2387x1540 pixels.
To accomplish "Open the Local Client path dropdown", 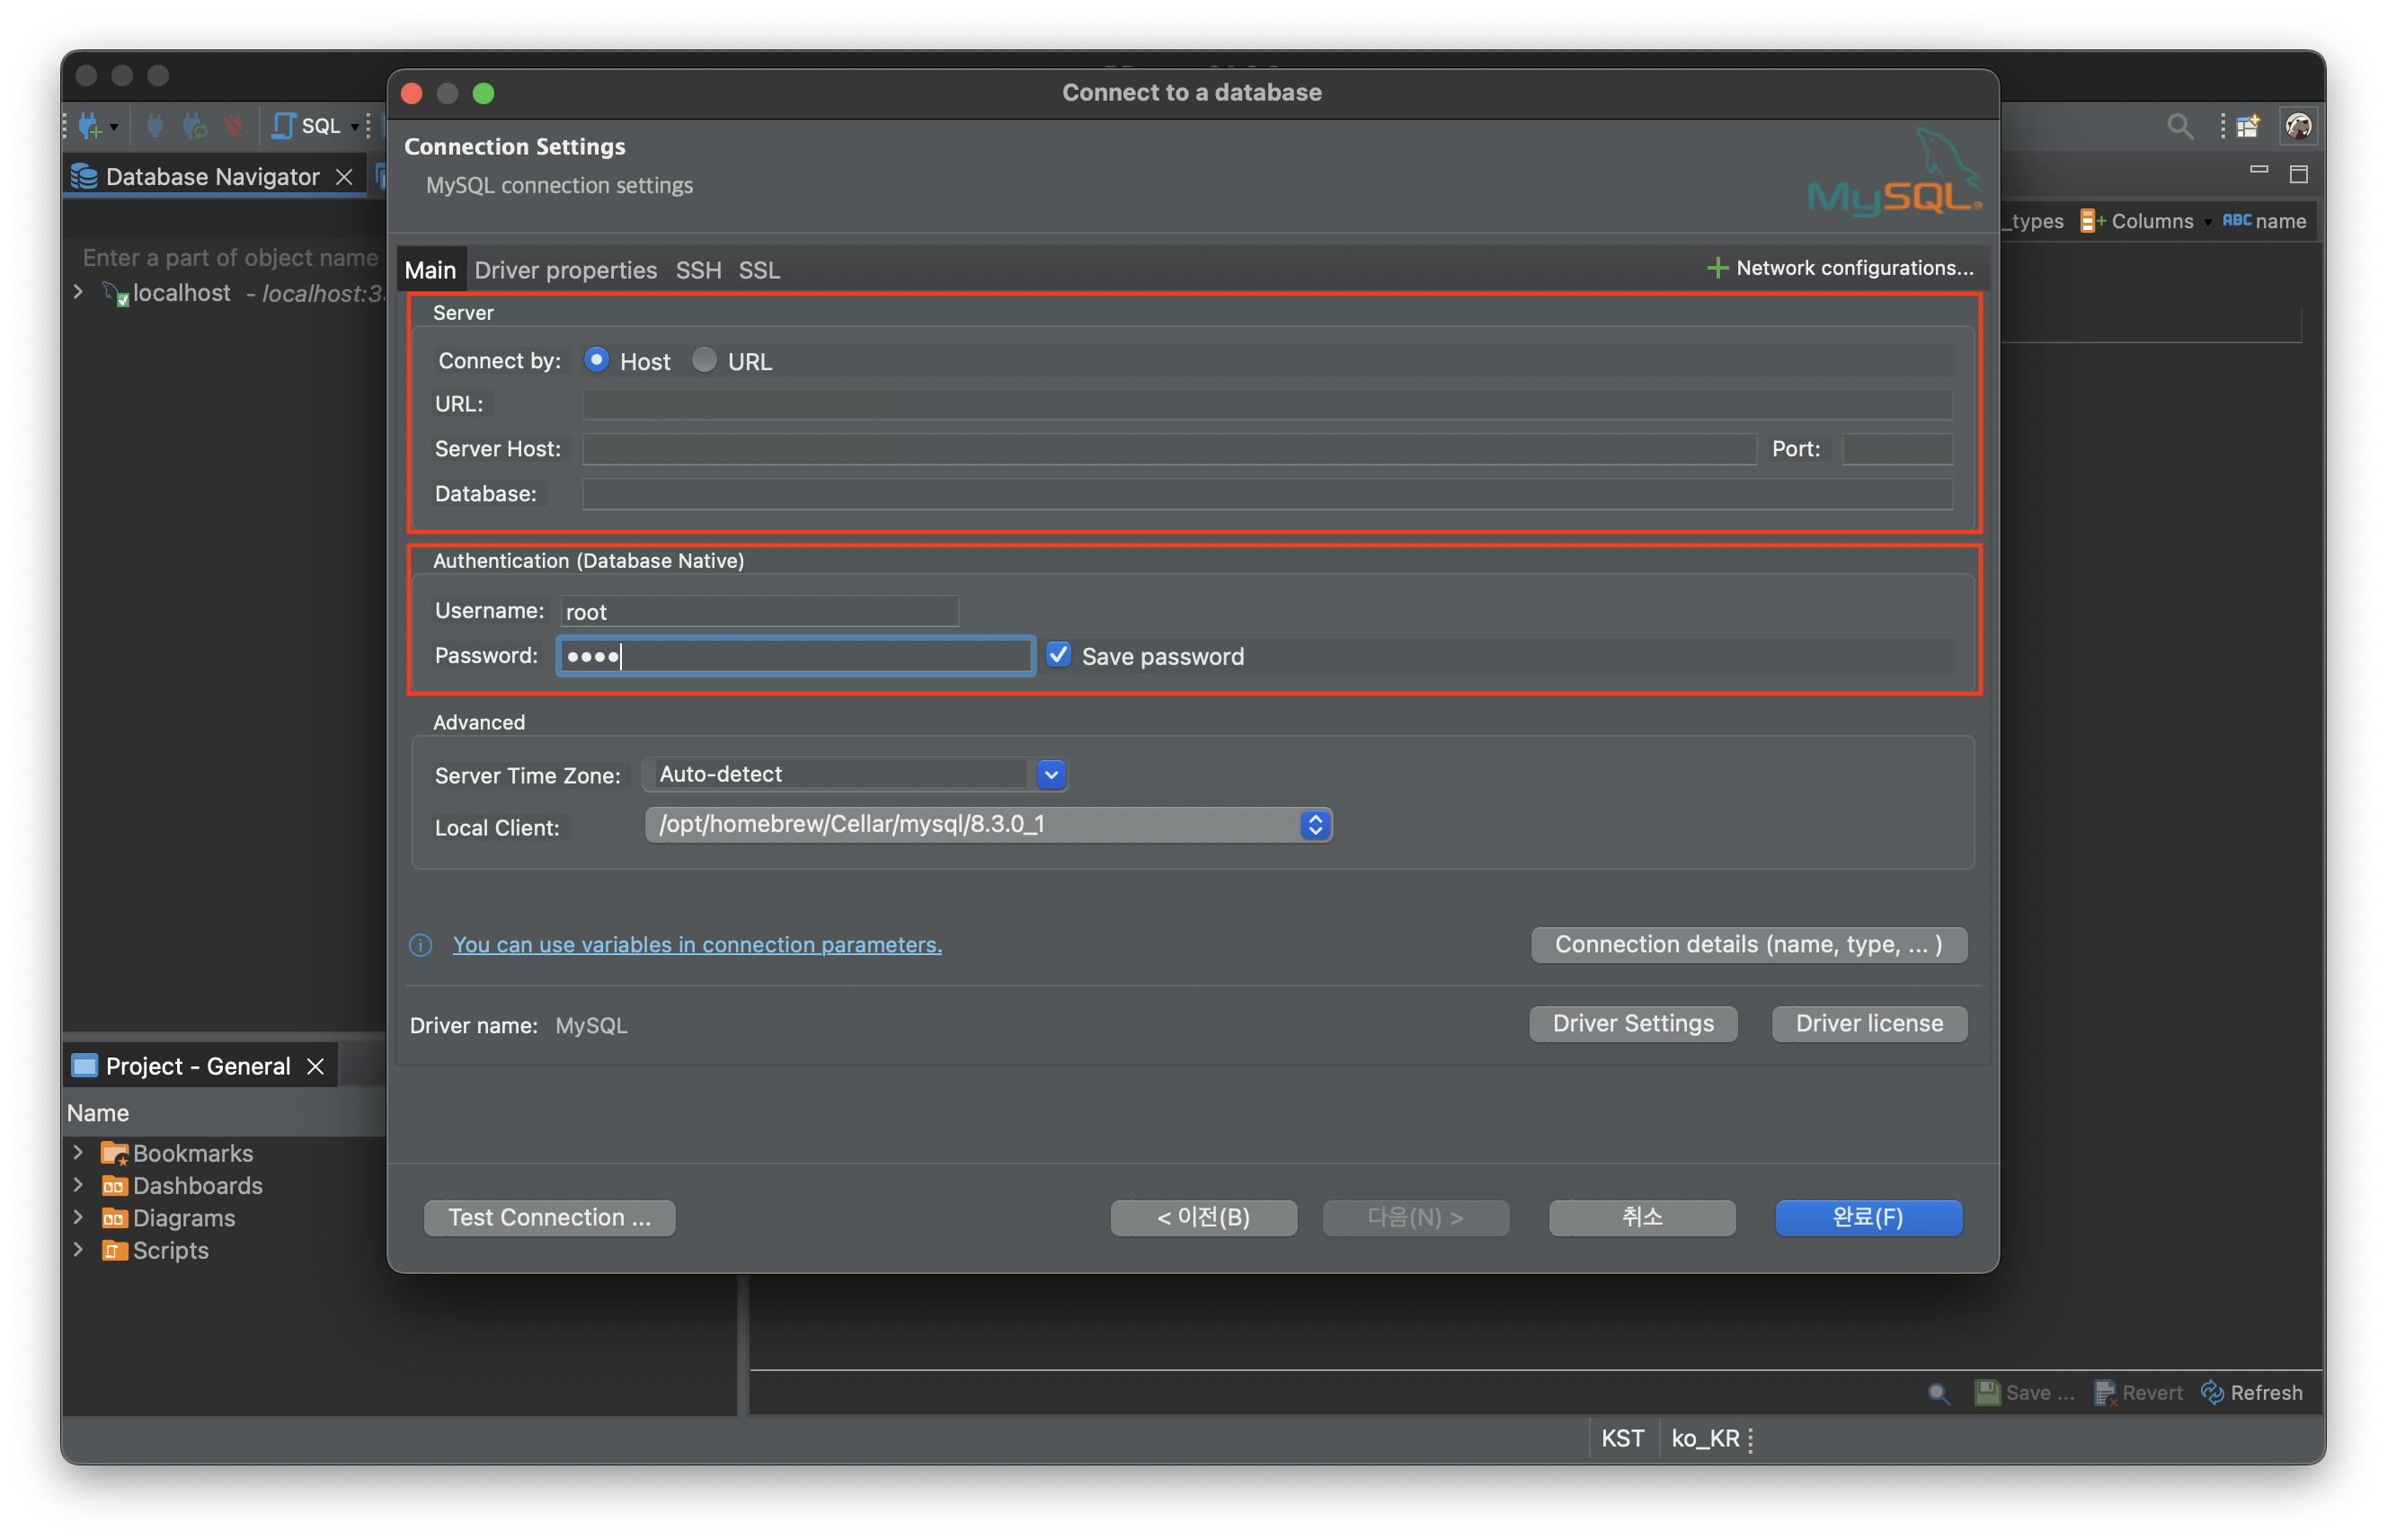I will click(x=1314, y=825).
